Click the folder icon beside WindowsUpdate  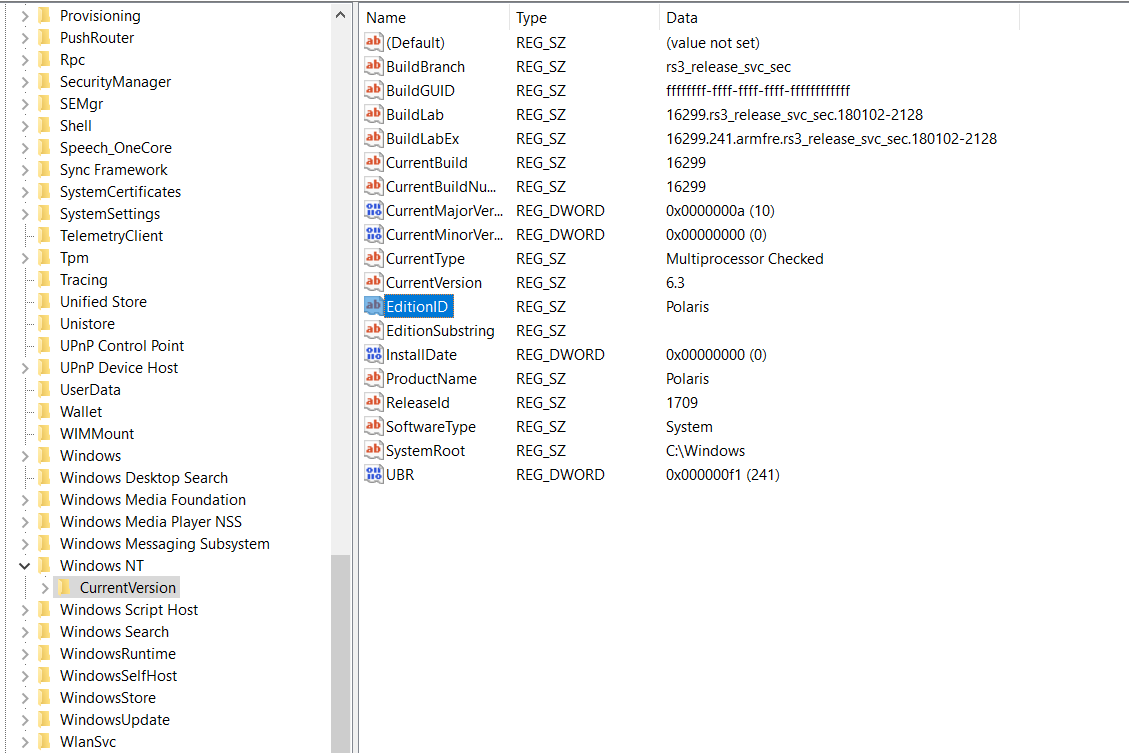point(42,719)
